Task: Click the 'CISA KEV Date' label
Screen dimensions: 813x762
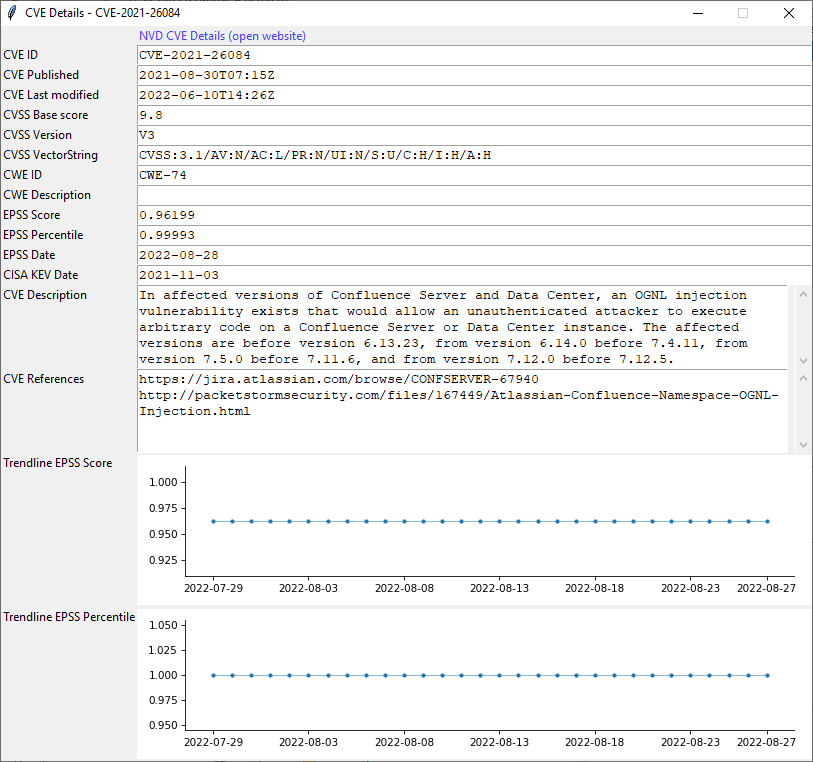Action: 40,275
